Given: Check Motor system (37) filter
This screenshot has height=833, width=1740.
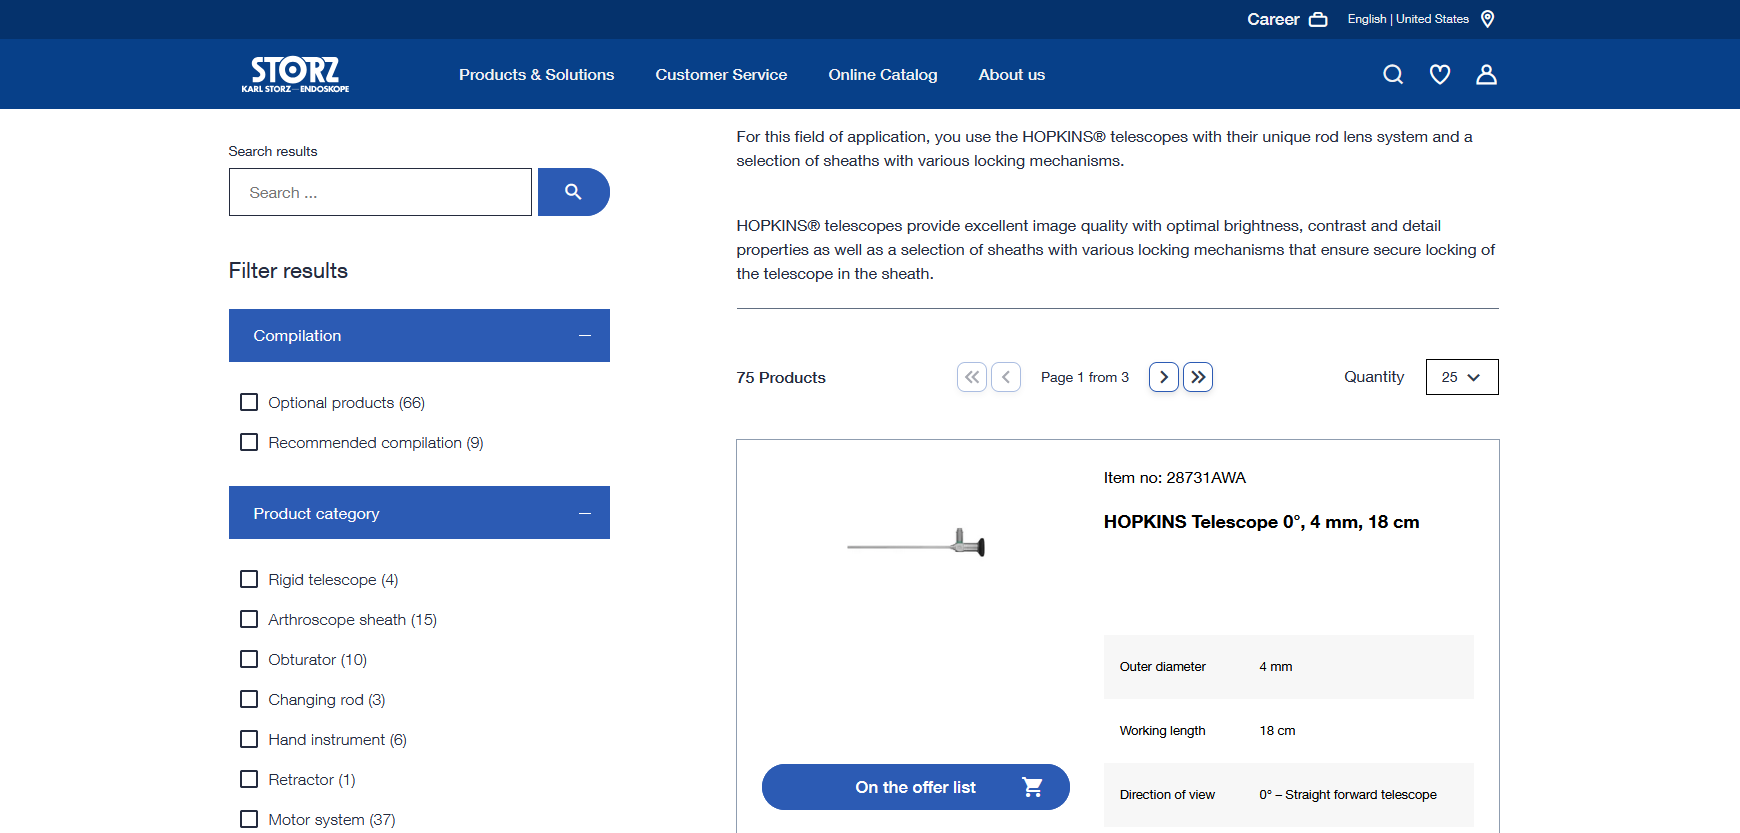Looking at the screenshot, I should (x=249, y=819).
